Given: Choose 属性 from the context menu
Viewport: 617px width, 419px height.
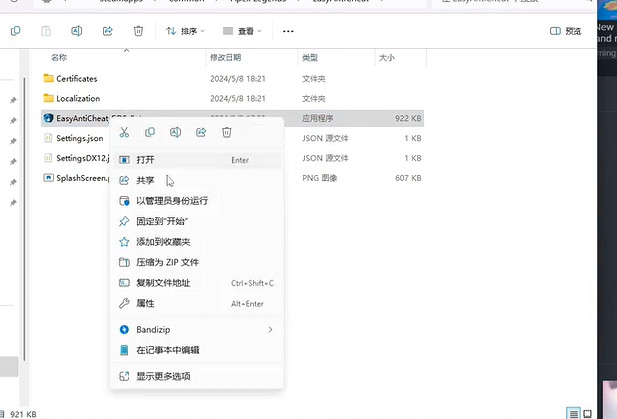Looking at the screenshot, I should pyautogui.click(x=196, y=303).
